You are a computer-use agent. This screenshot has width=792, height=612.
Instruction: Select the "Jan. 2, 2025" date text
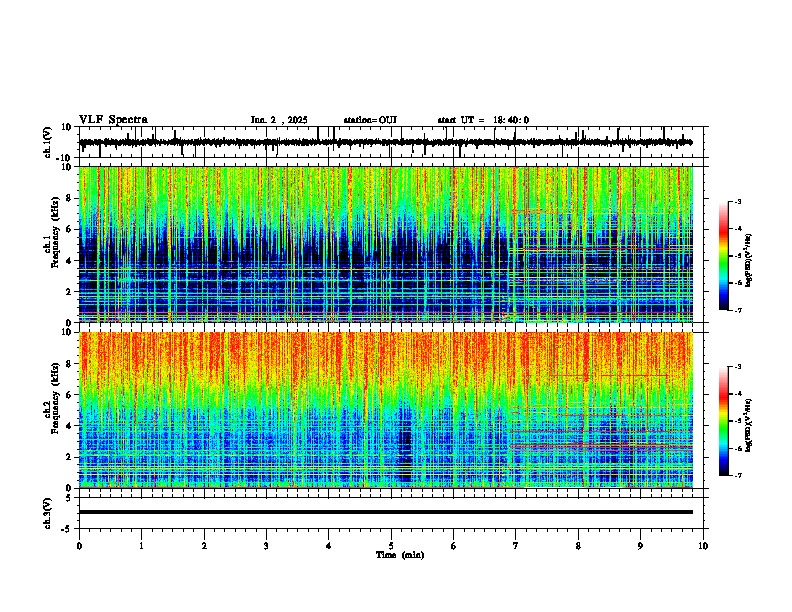click(x=279, y=120)
